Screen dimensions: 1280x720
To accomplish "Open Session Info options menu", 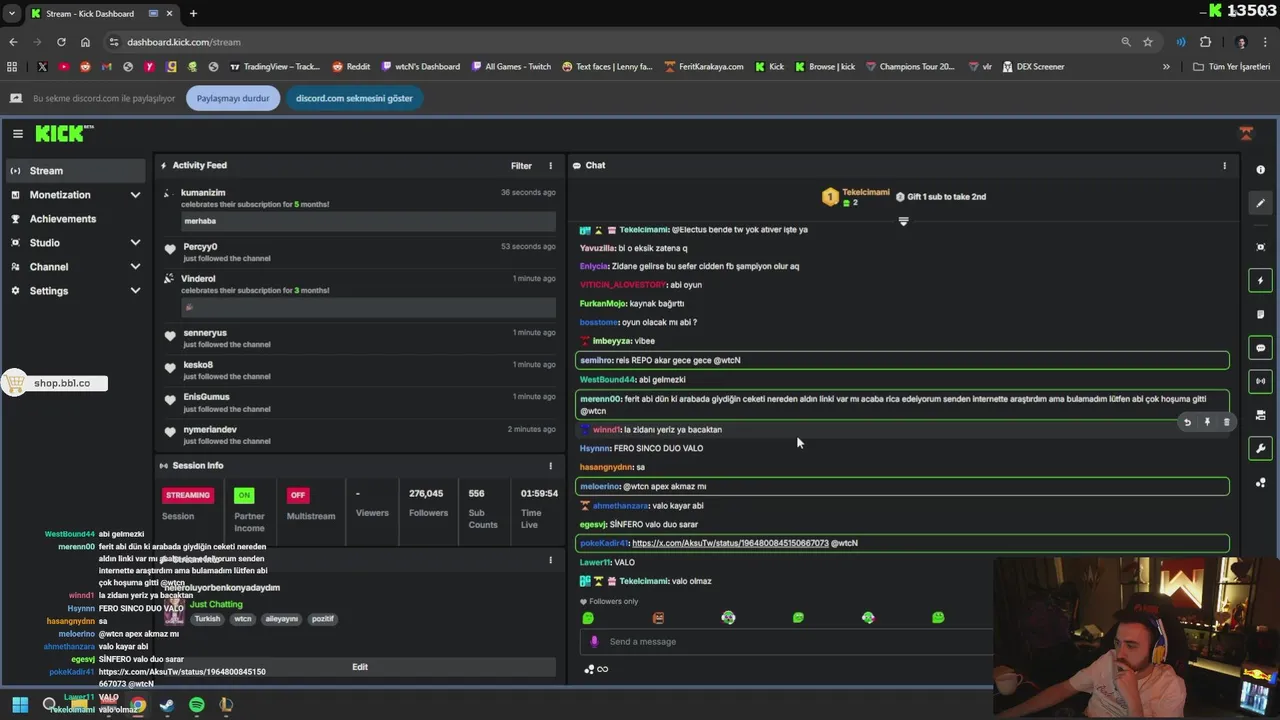I will (x=550, y=466).
